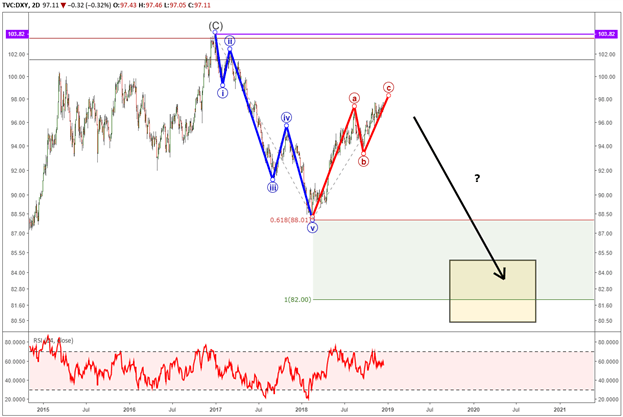Click the 1(82.00) Fibonacci level label
The height and width of the screenshot is (417, 623).
coord(298,299)
